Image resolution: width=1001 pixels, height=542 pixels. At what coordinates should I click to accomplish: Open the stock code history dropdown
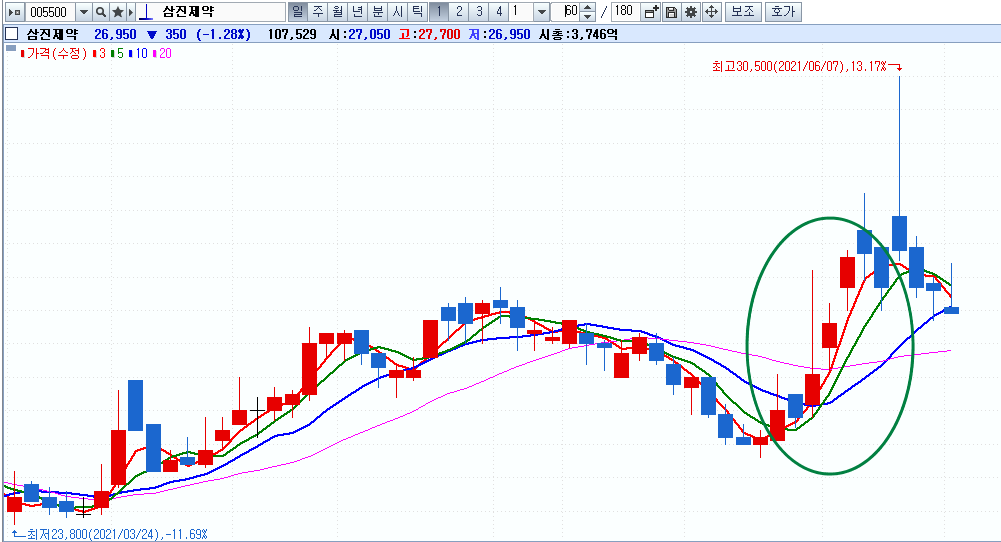click(x=84, y=11)
